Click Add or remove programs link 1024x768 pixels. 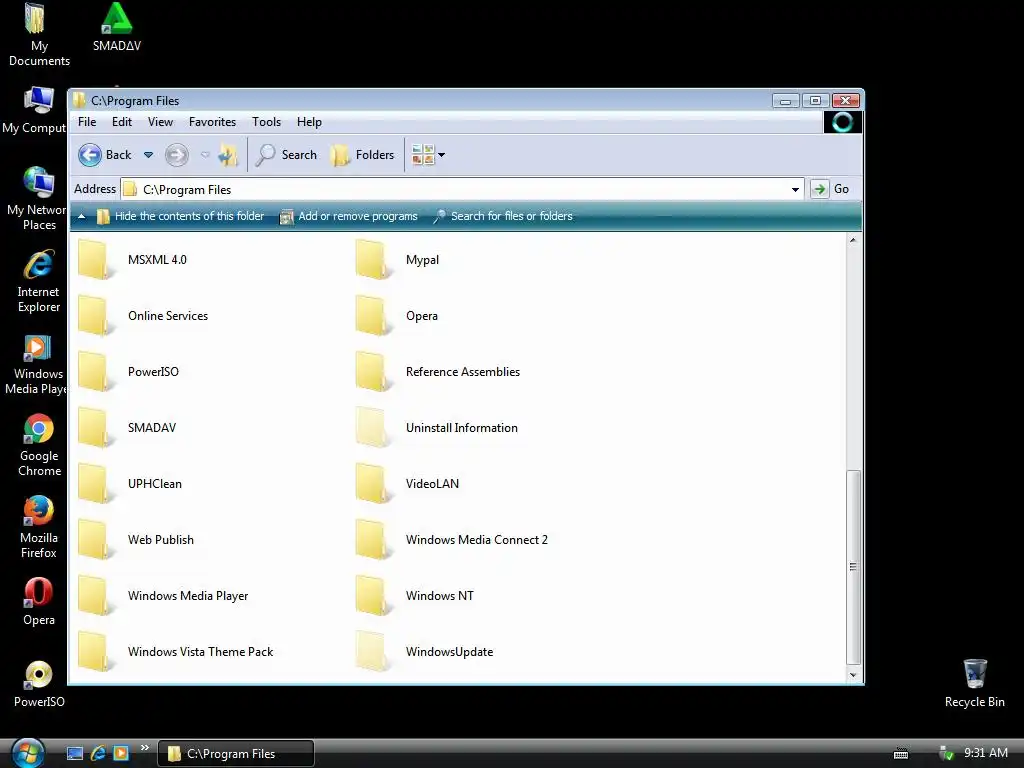pos(348,216)
